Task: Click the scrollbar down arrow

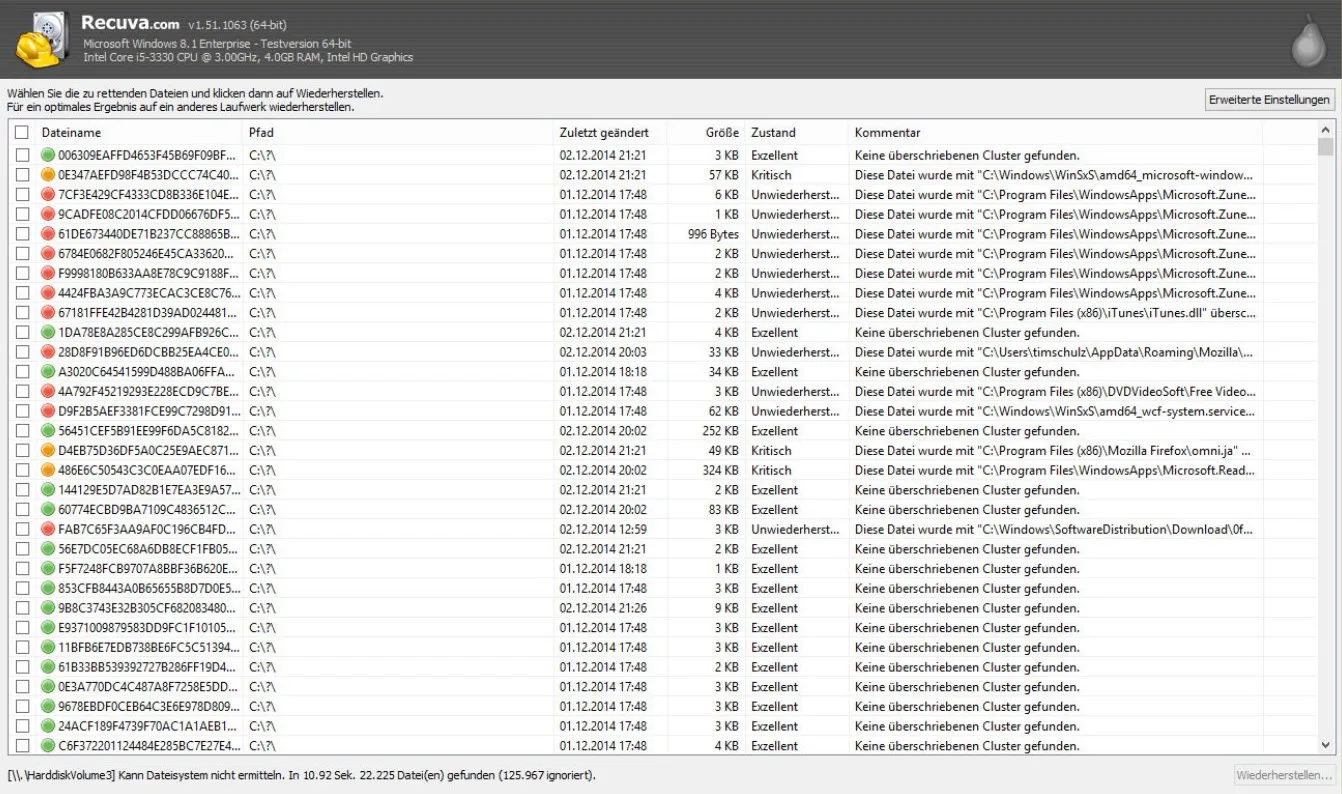Action: pos(1326,745)
